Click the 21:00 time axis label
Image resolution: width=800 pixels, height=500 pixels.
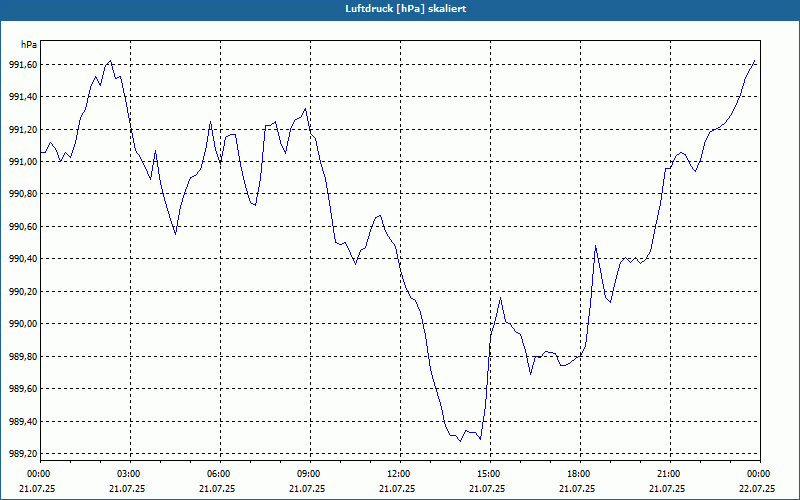pos(670,473)
